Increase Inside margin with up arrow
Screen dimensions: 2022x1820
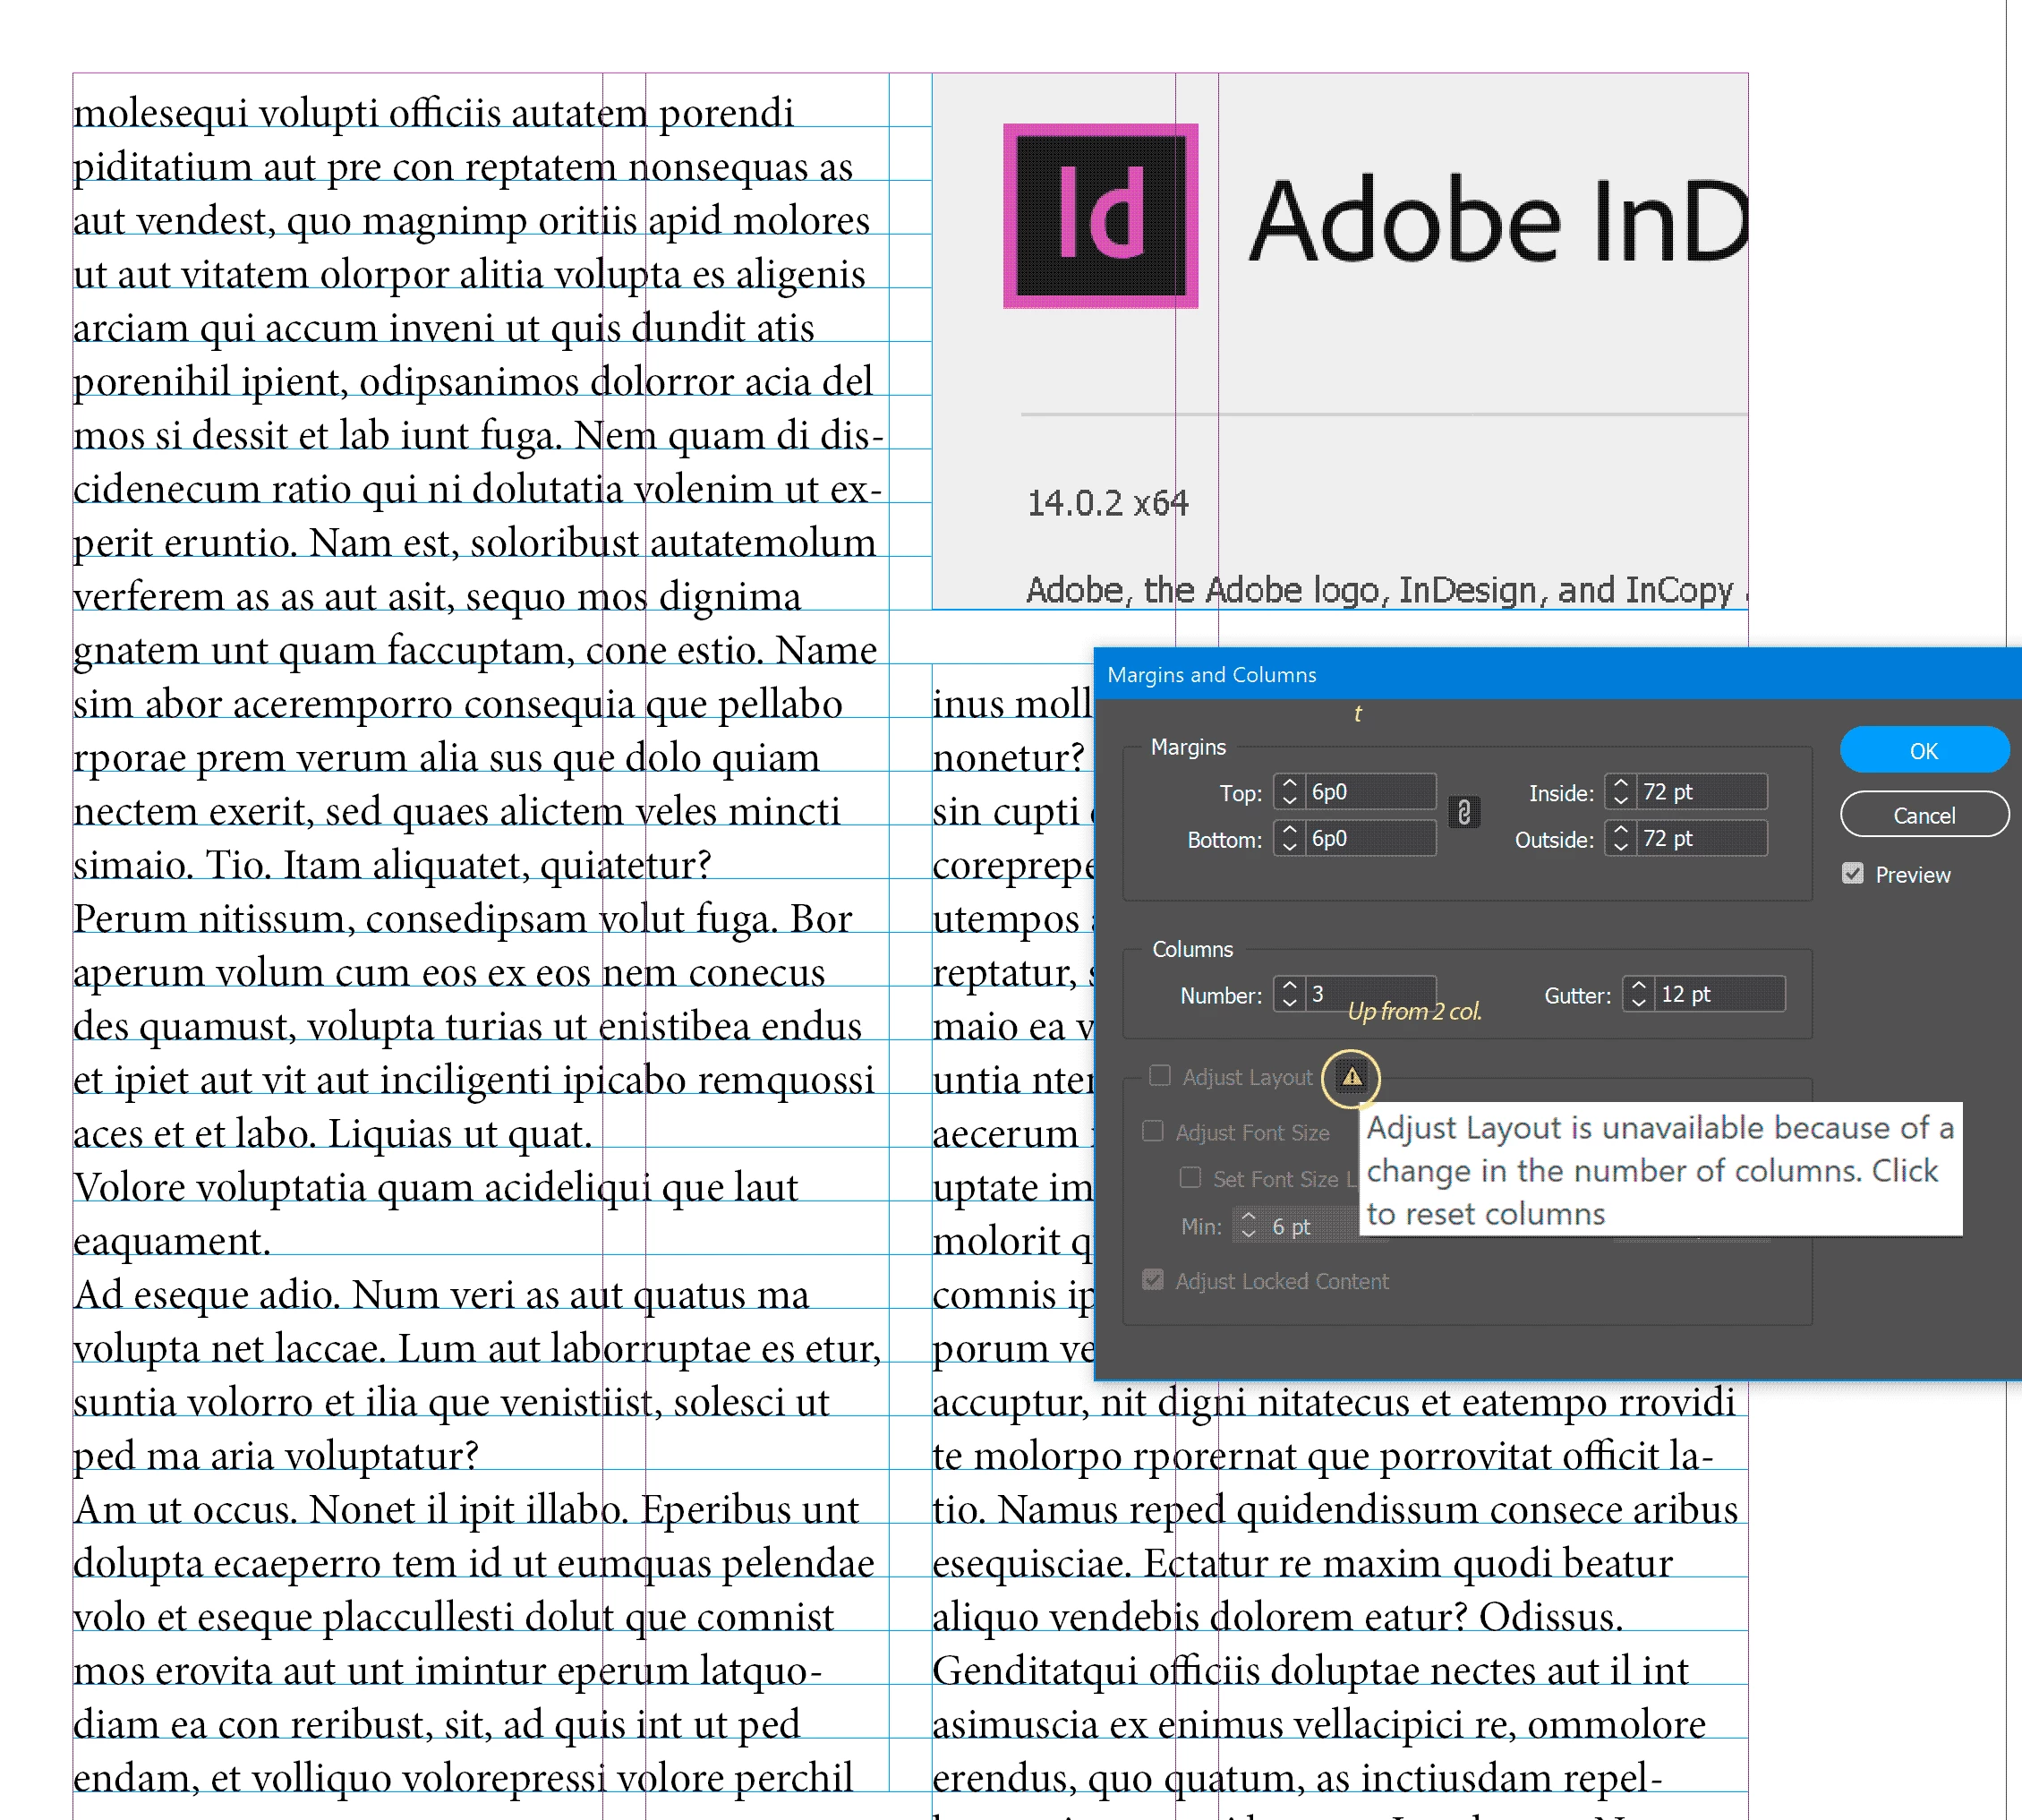point(1620,784)
